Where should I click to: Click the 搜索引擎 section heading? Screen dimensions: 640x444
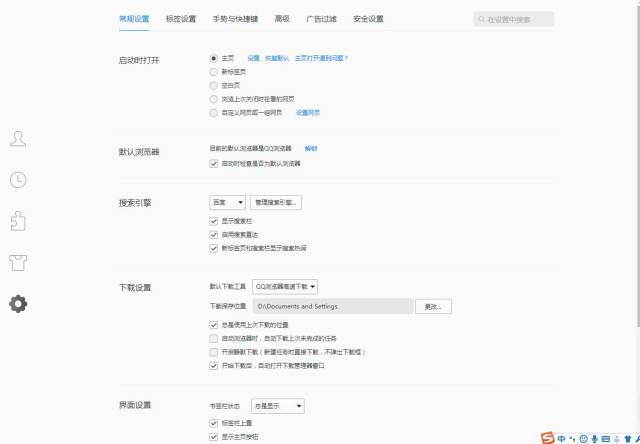[135, 203]
